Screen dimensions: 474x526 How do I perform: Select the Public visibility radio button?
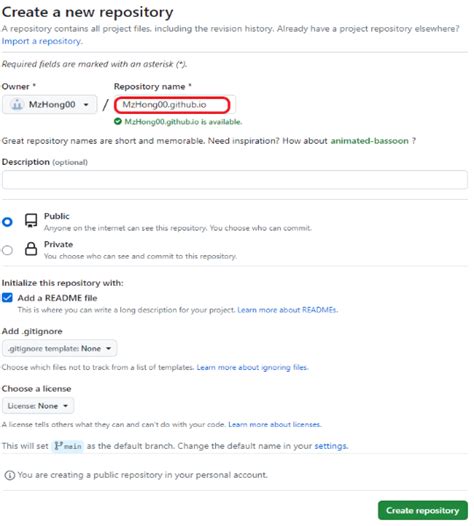7,222
